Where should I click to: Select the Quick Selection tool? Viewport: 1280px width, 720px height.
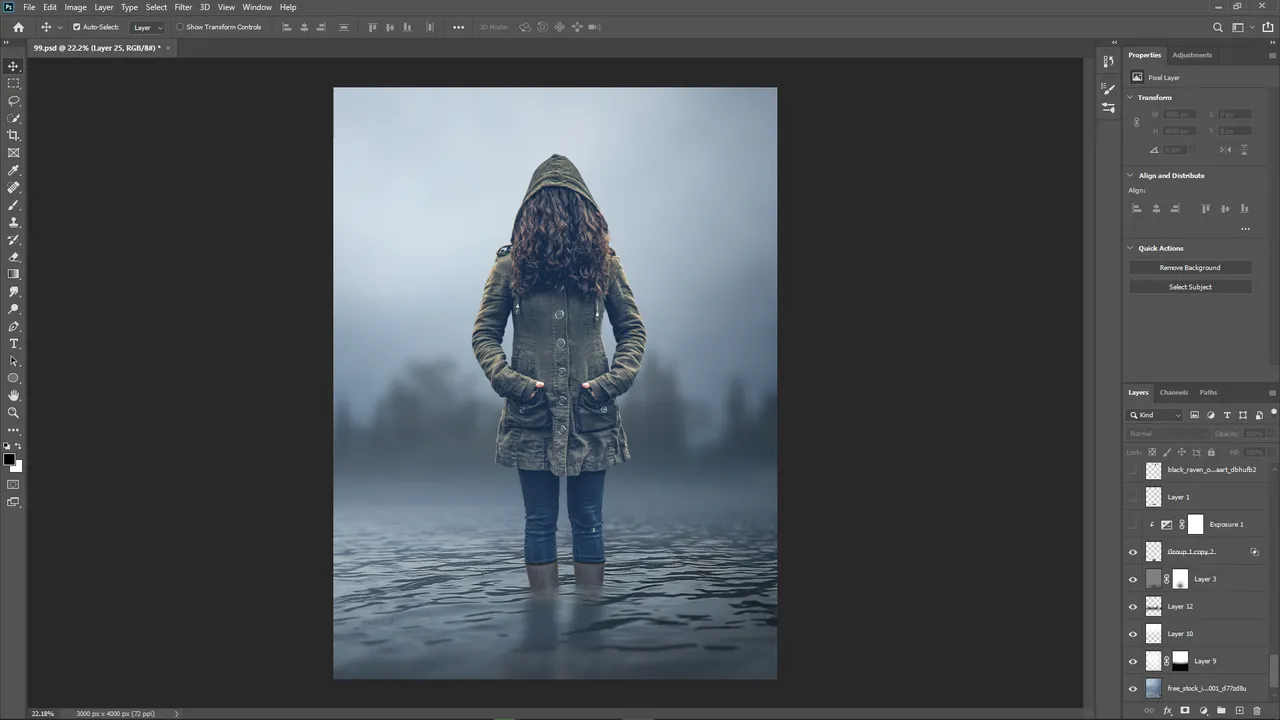click(13, 118)
